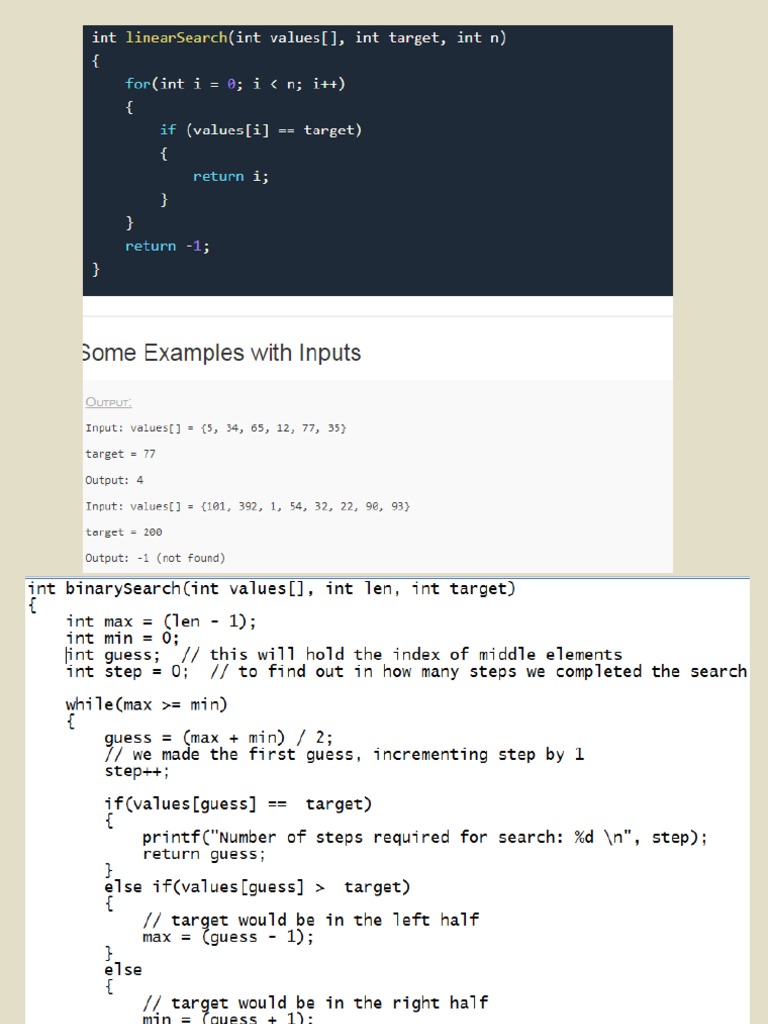Screen dimensions: 768x1024
Task: Place cursor at 'int guess;' declaration
Action: [x=112, y=655]
